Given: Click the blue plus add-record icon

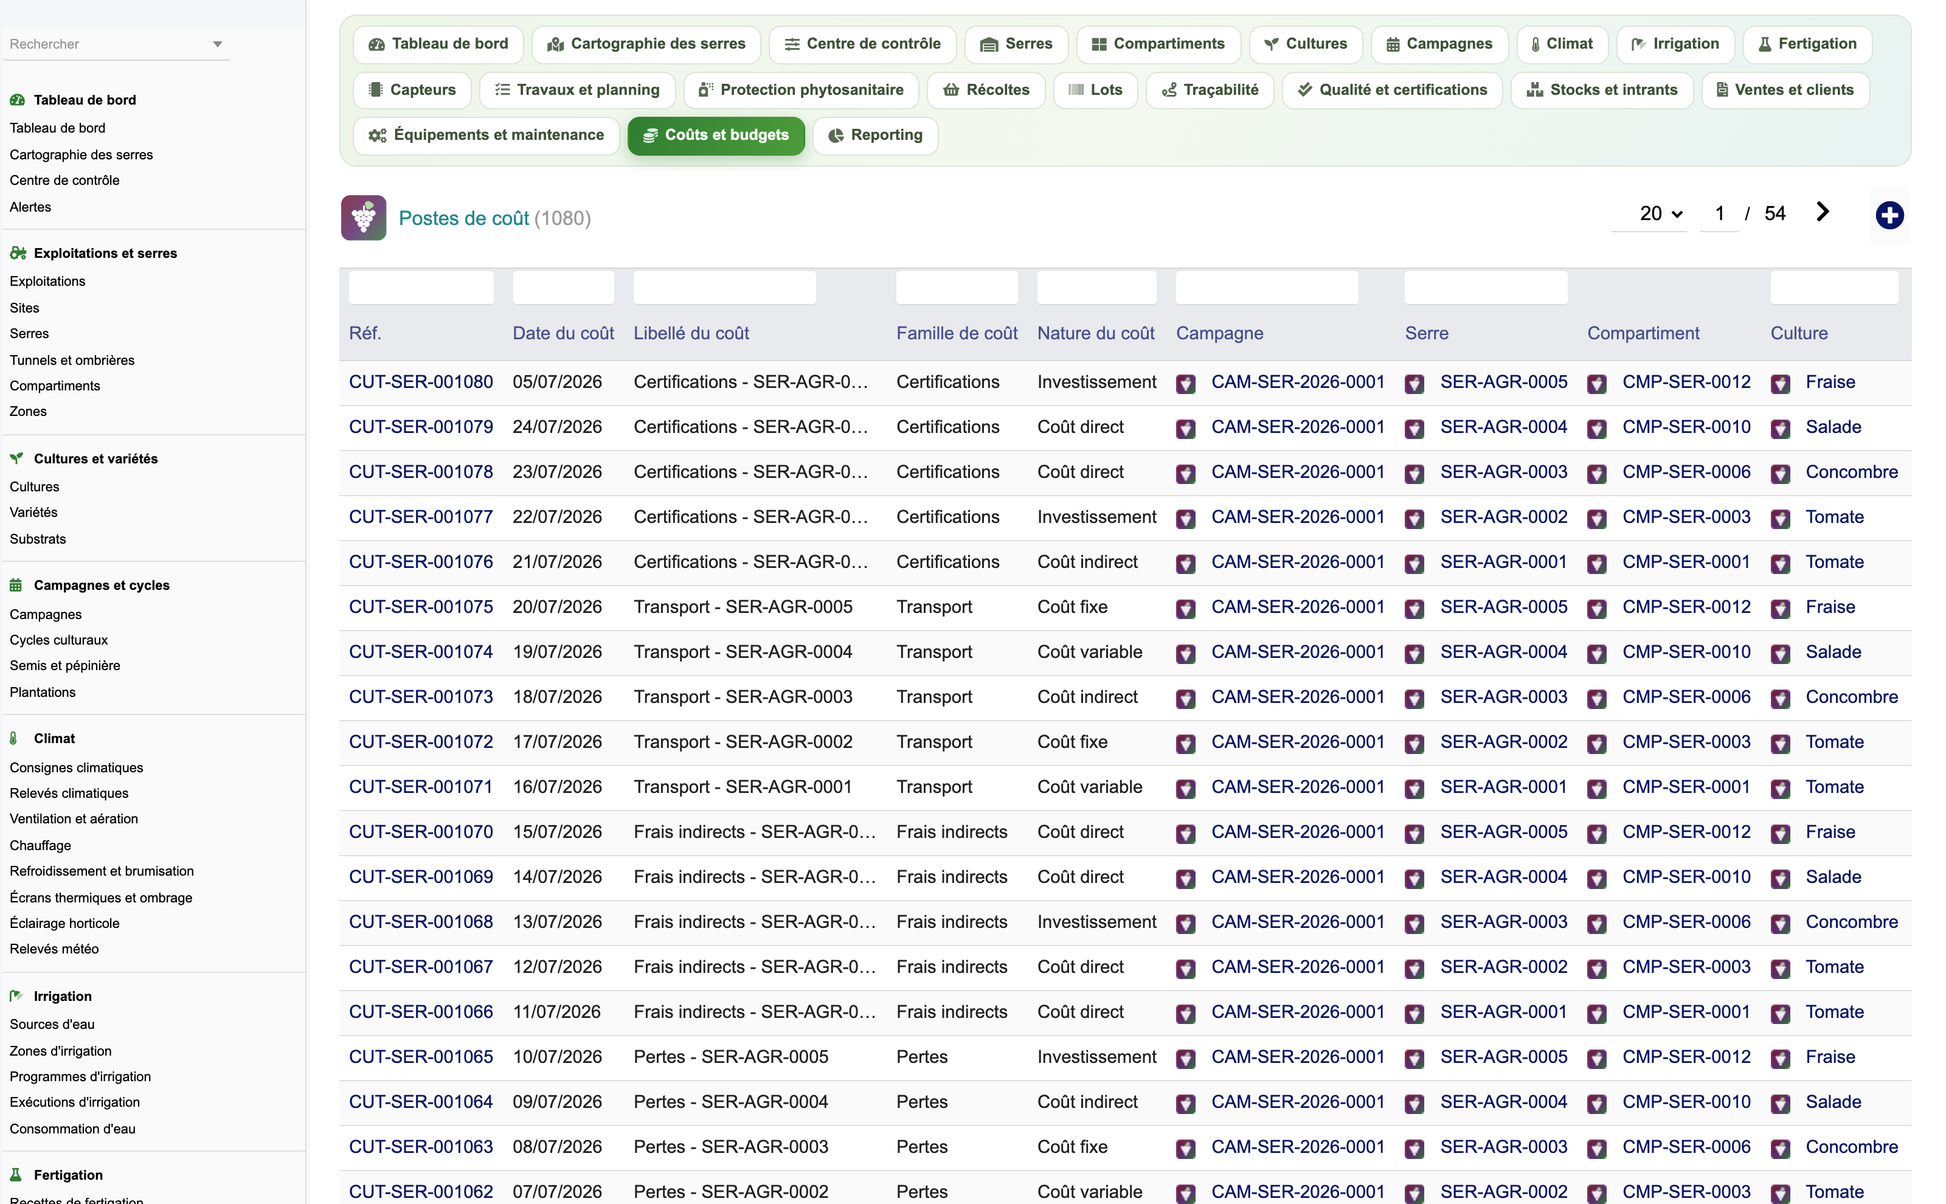Looking at the screenshot, I should tap(1889, 215).
